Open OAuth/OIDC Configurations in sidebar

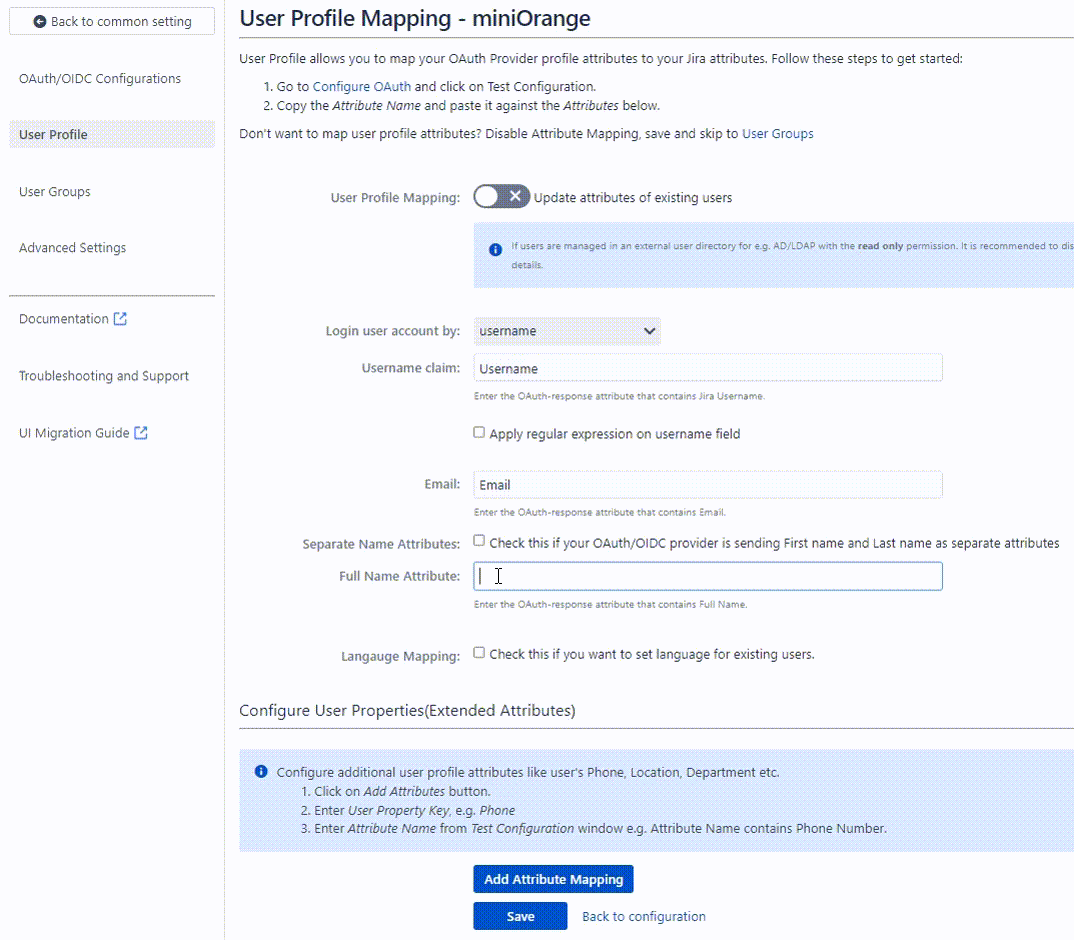100,79
